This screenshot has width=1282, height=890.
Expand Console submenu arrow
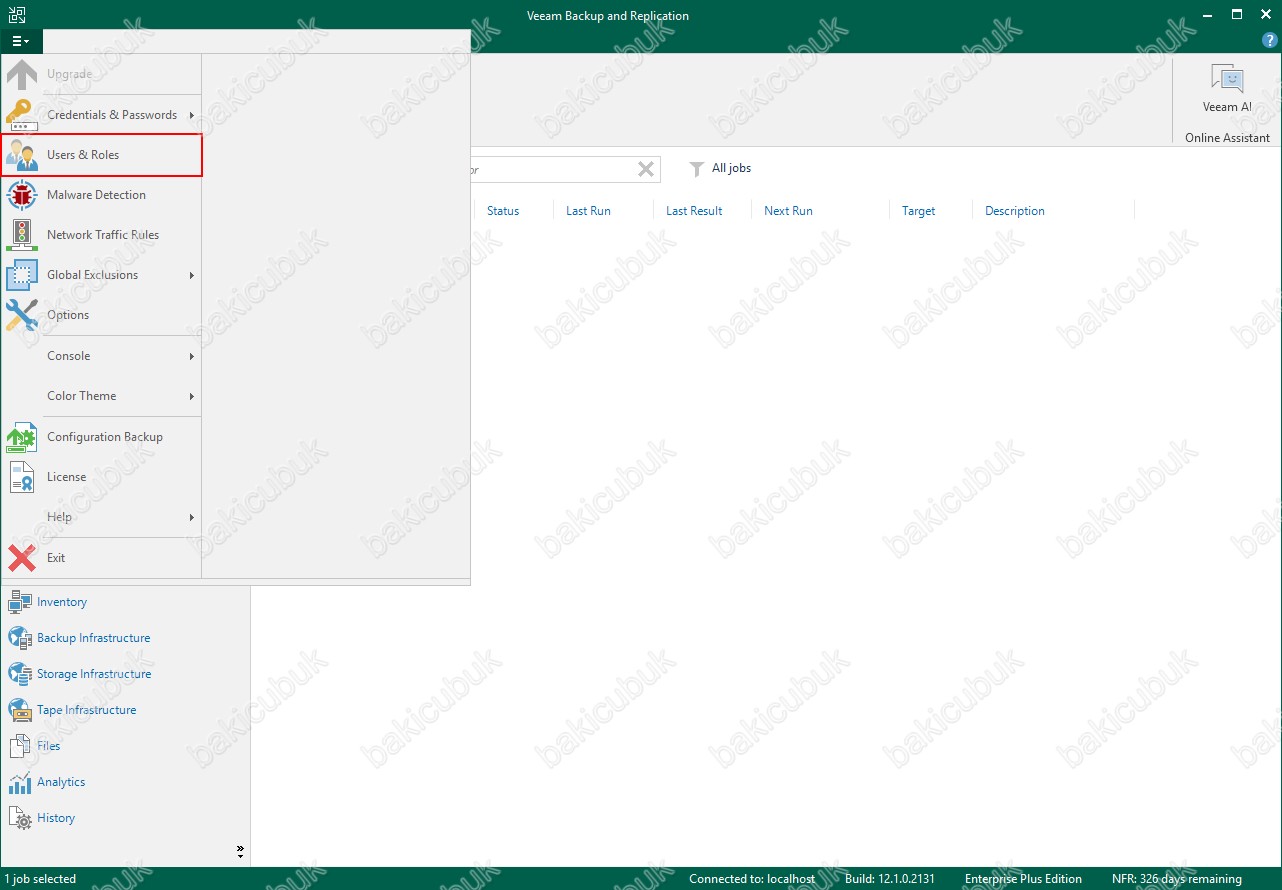coord(191,356)
